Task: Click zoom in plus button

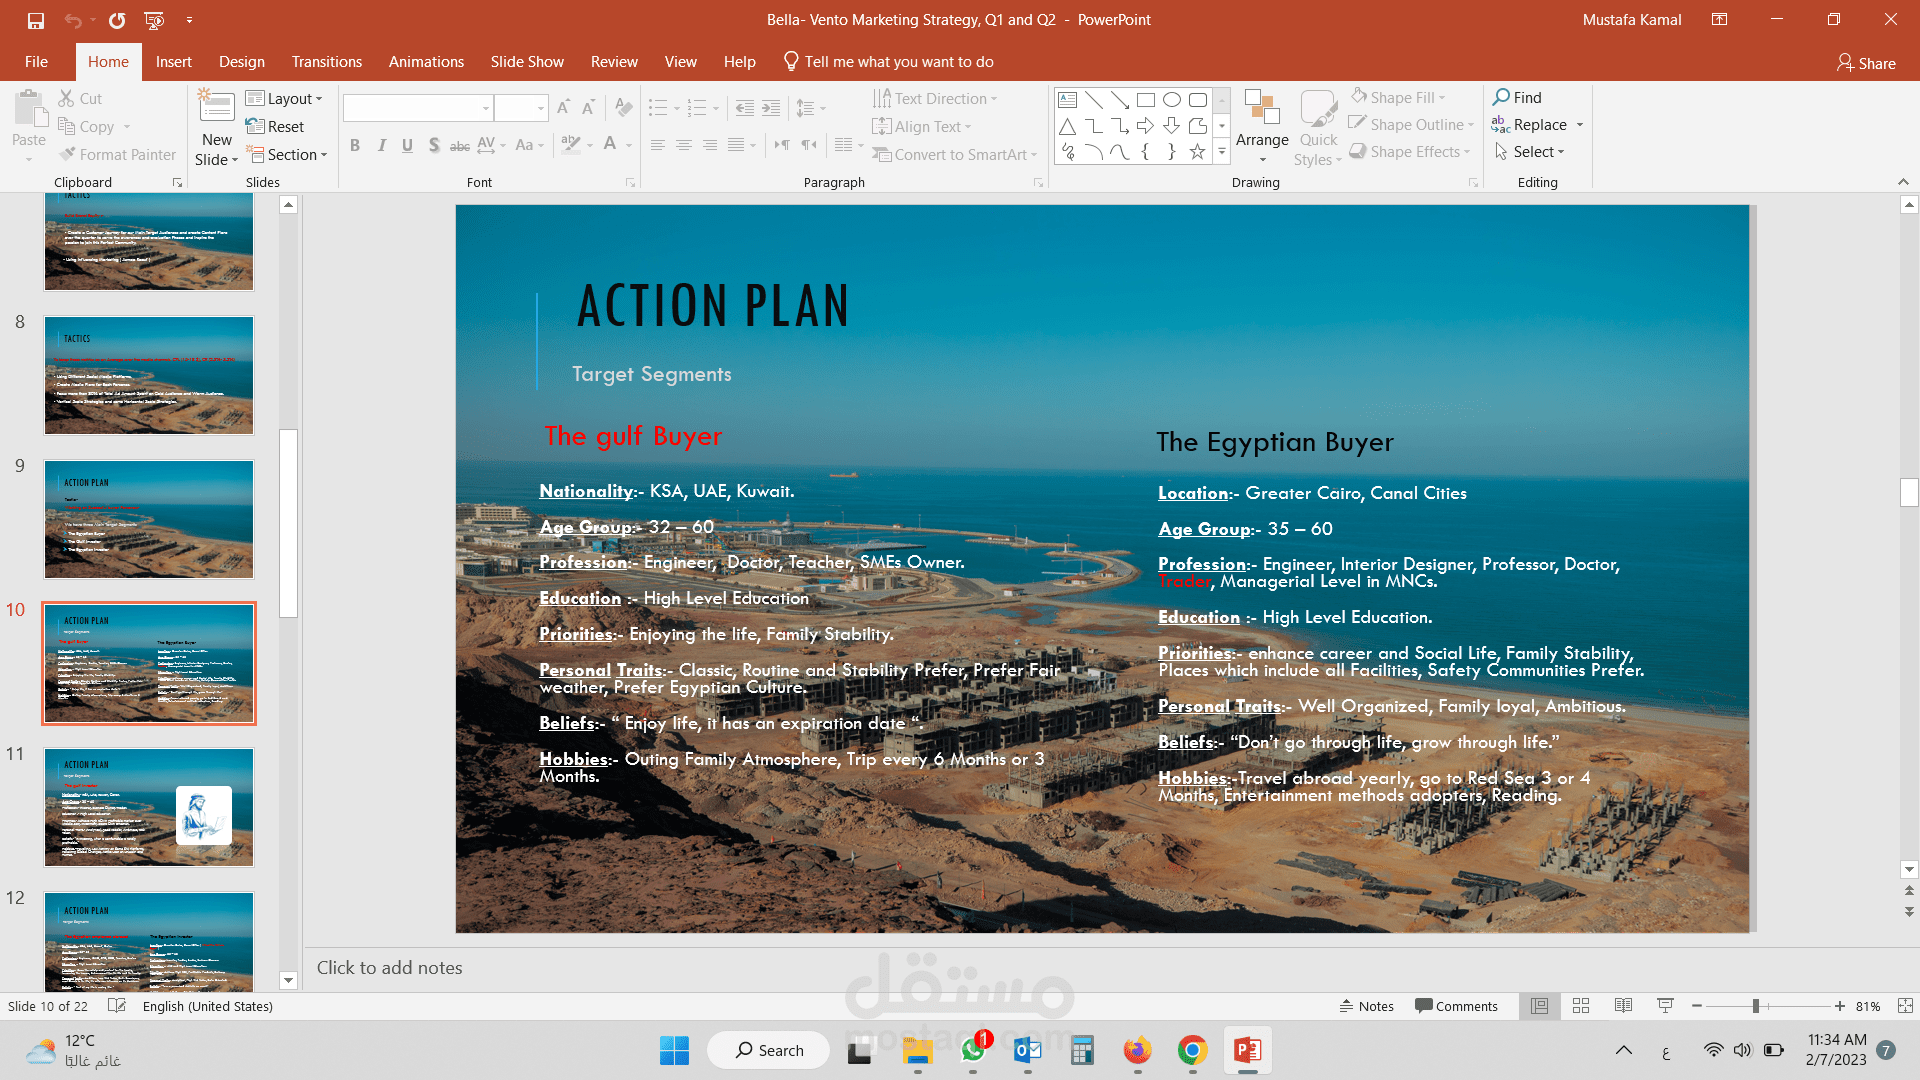Action: coord(1839,1006)
